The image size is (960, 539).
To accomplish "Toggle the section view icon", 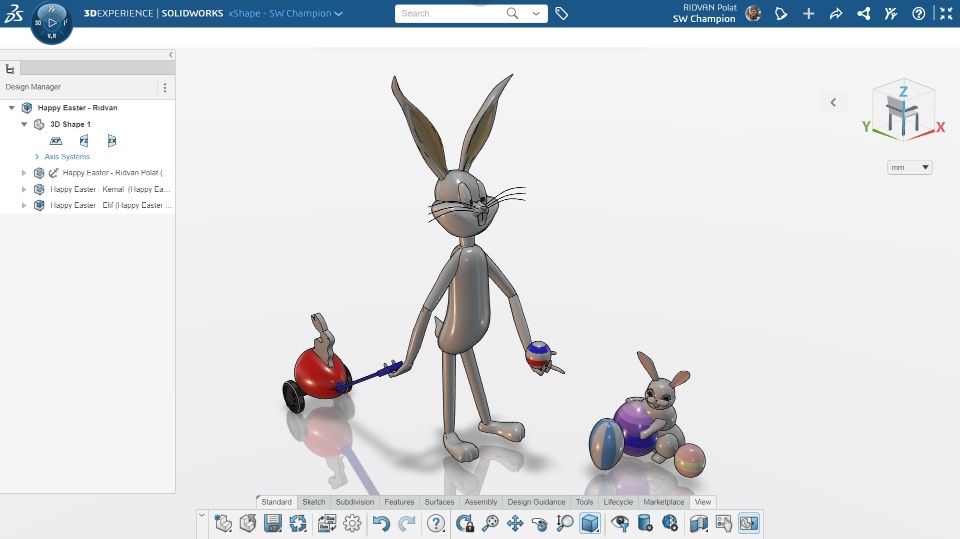I will (x=699, y=523).
